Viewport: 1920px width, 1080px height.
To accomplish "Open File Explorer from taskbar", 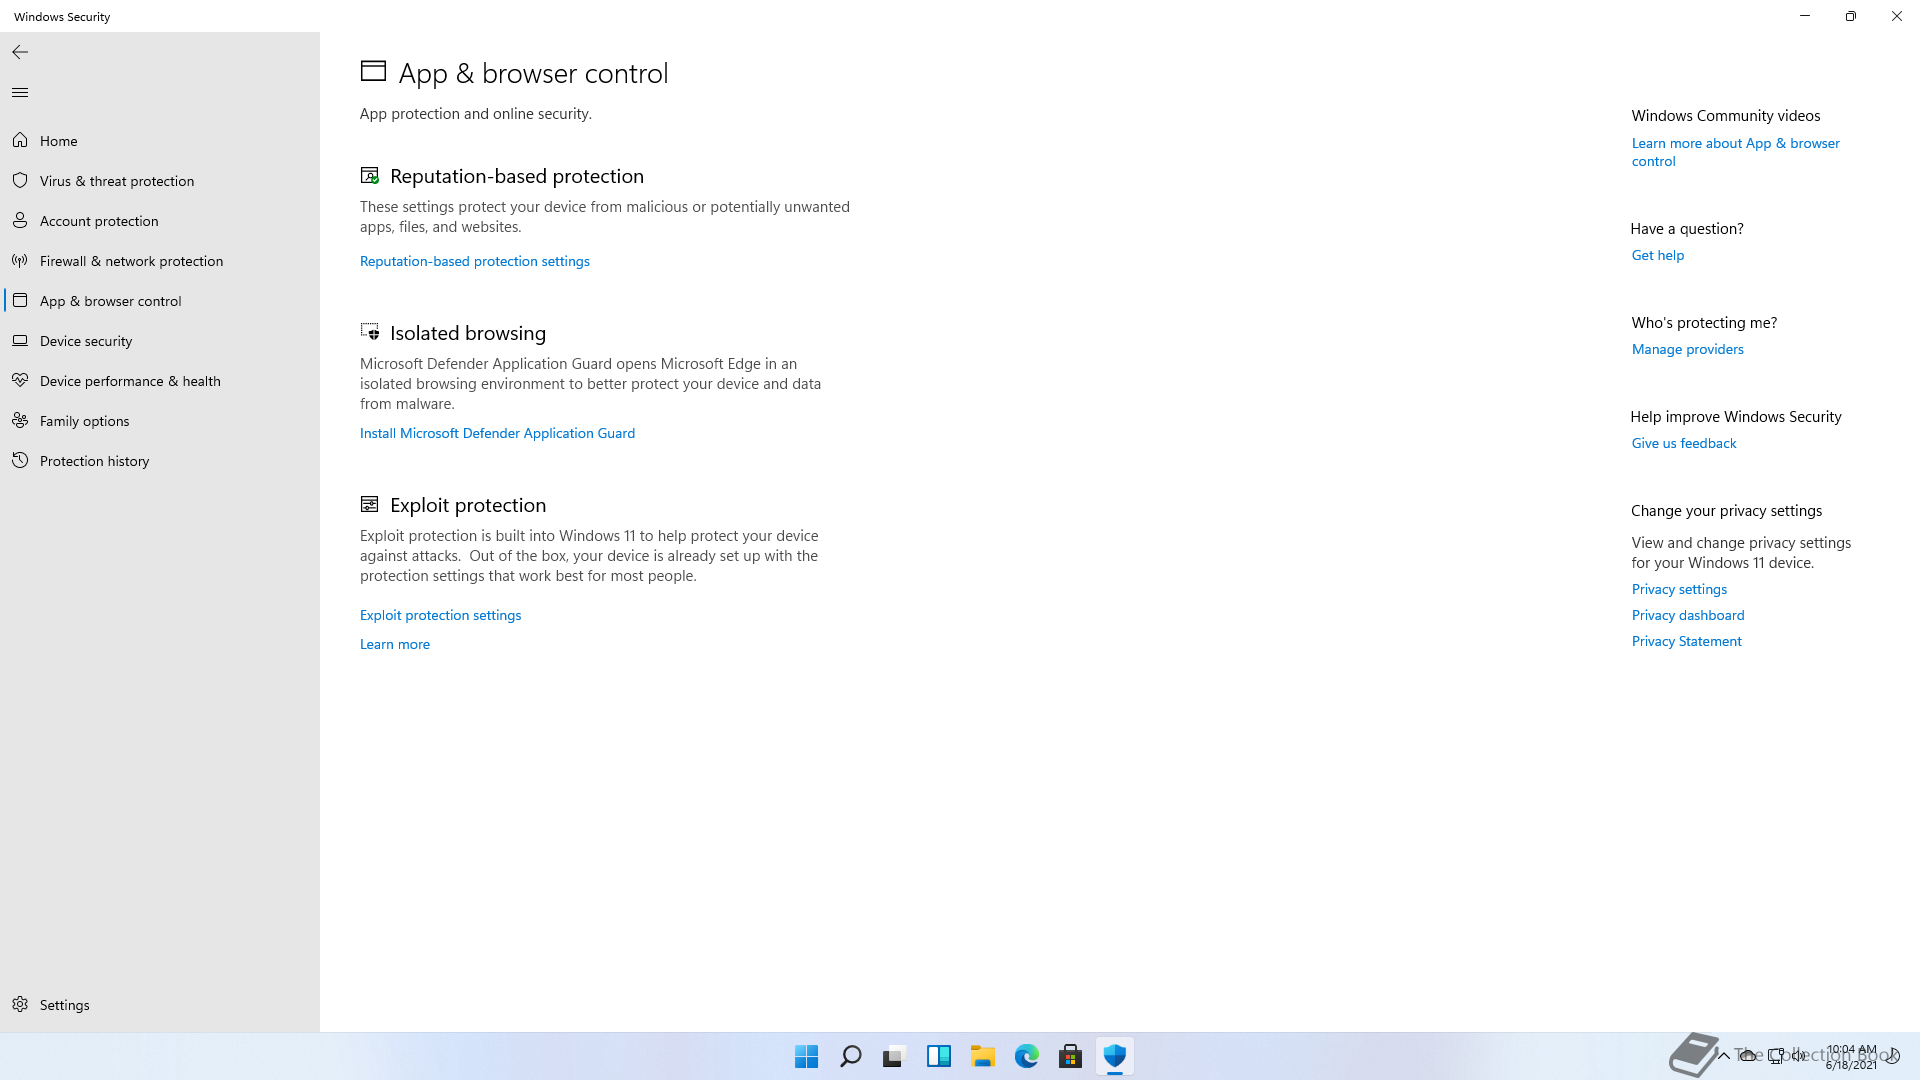I will [x=983, y=1056].
